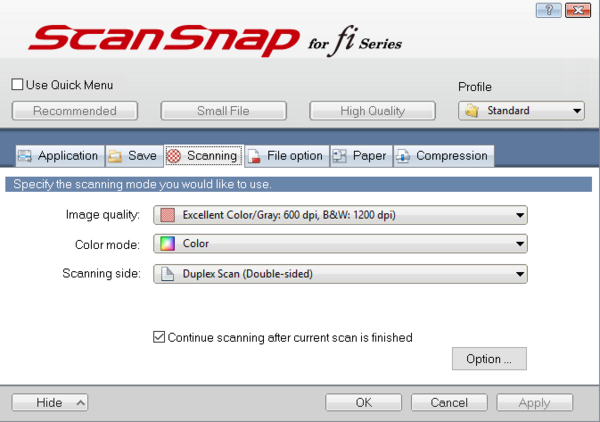The image size is (600, 422).
Task: Click the Application tab icon
Action: pos(25,156)
